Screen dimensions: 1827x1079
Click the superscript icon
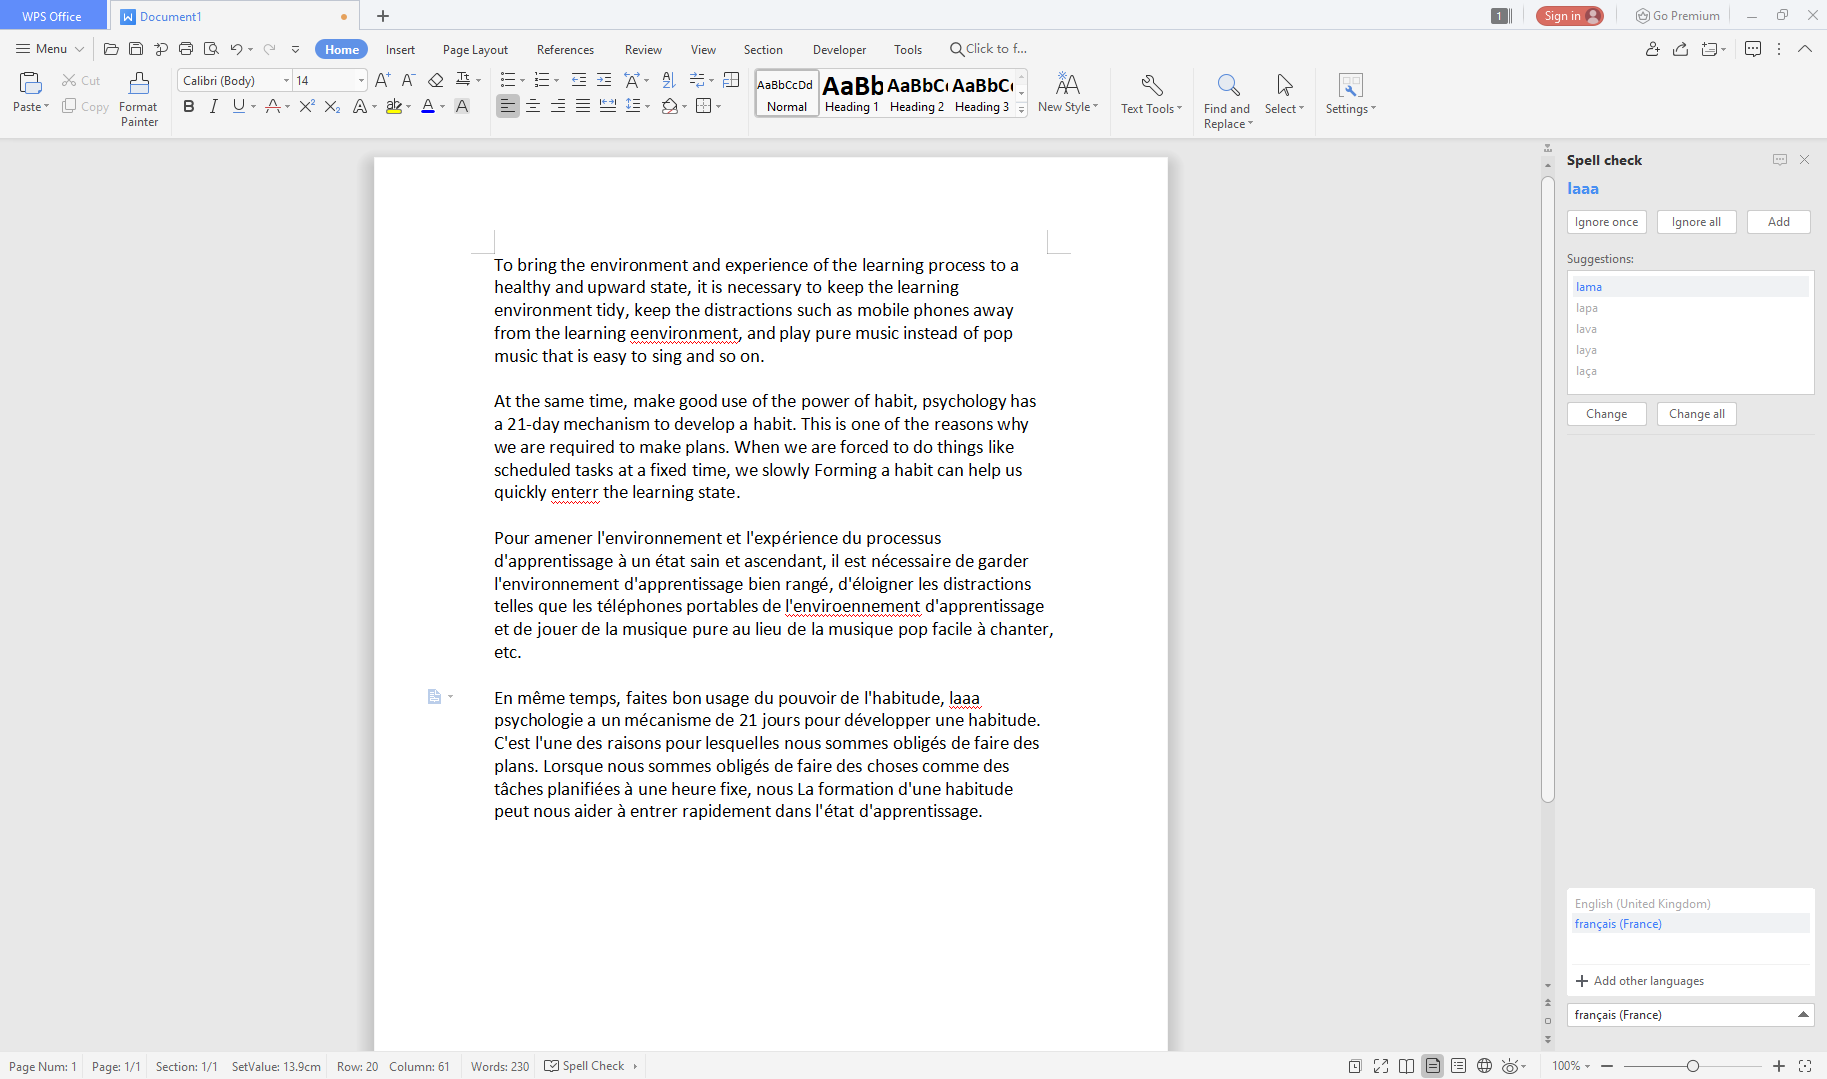pyautogui.click(x=306, y=106)
